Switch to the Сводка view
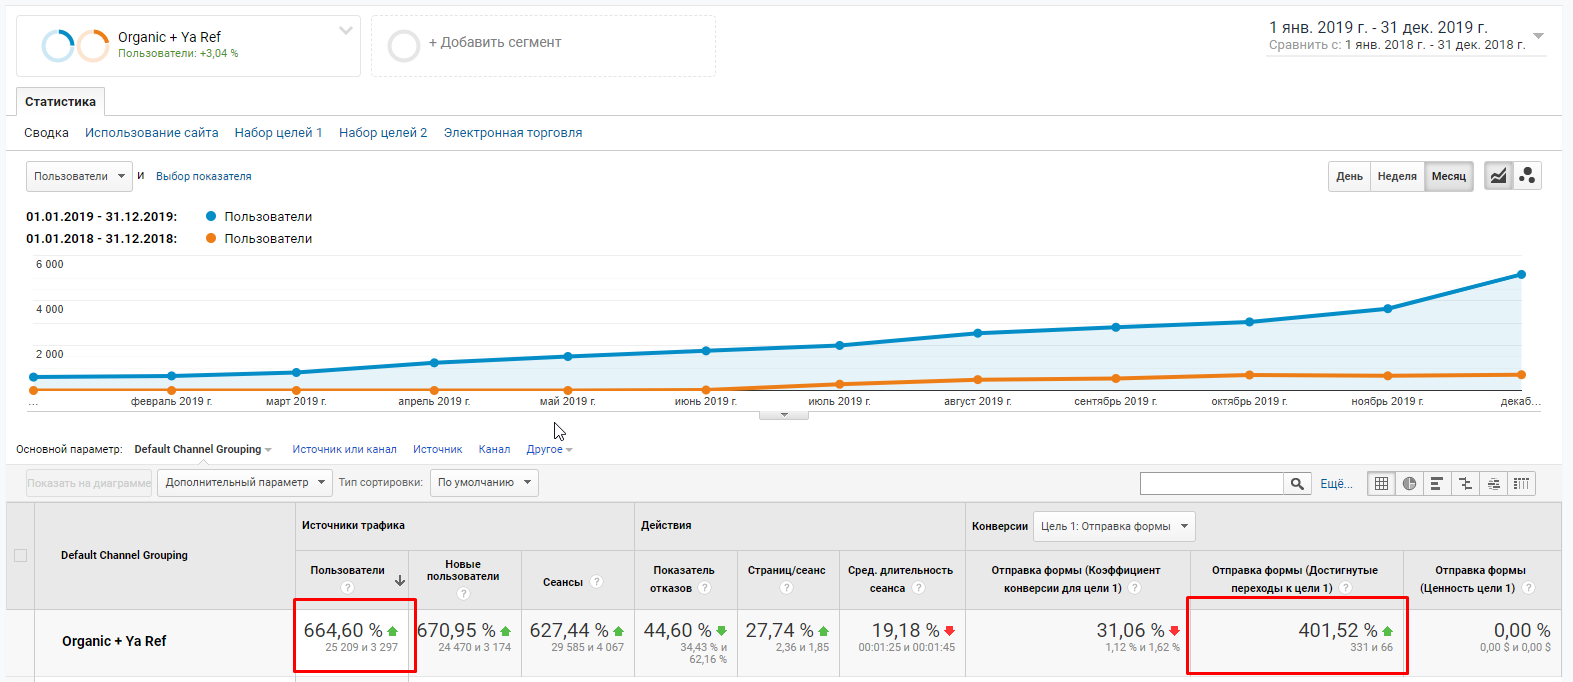The image size is (1573, 682). 46,133
